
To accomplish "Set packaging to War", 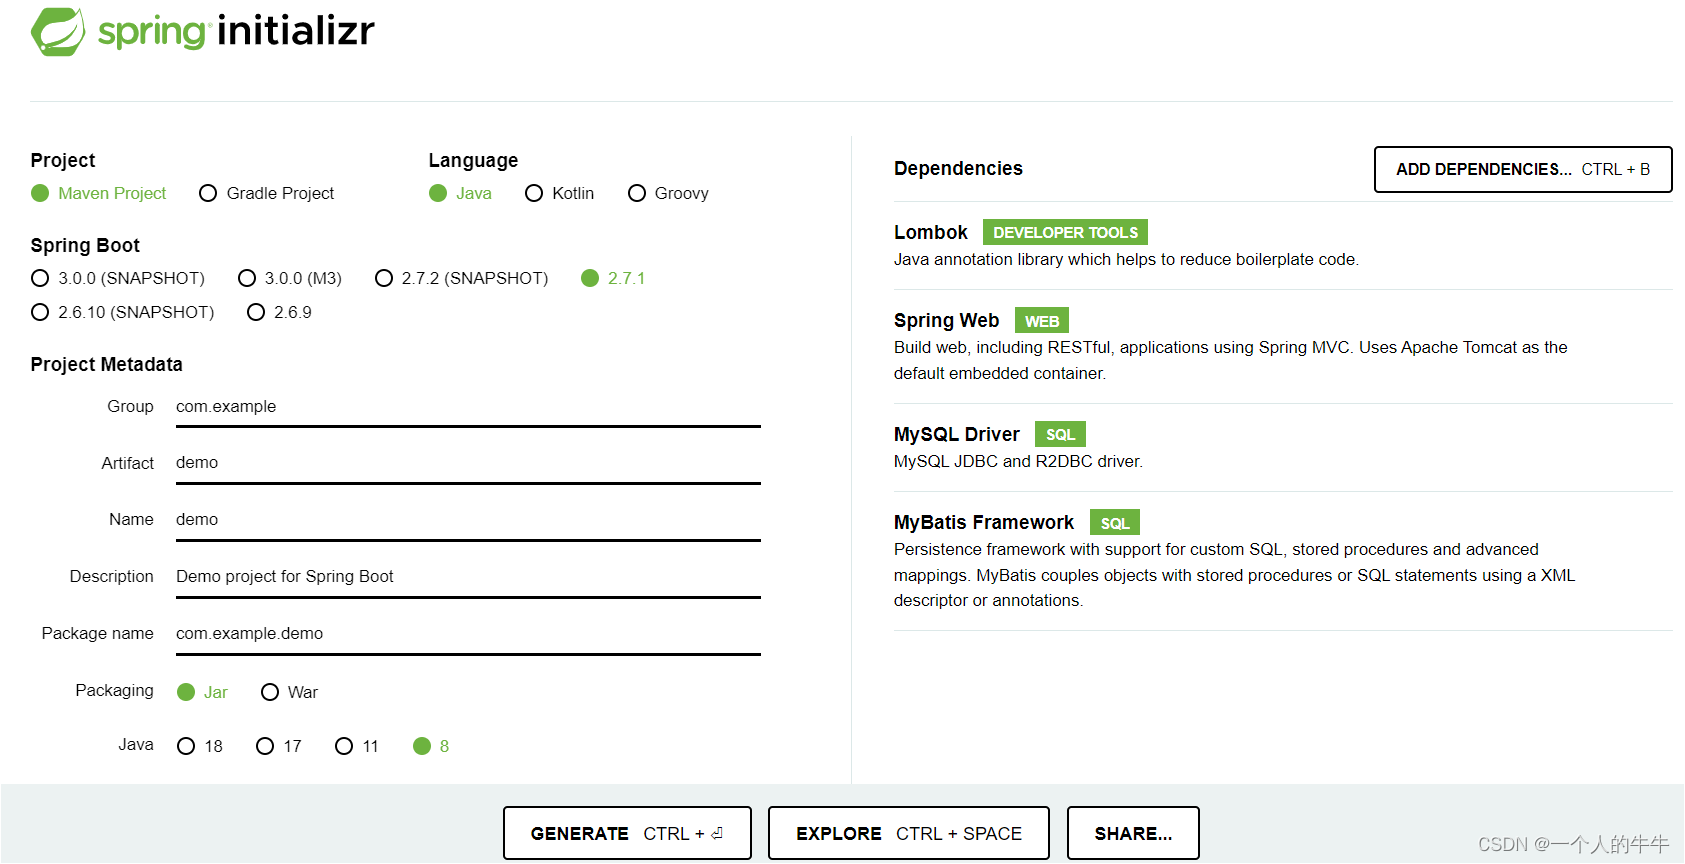I will tap(290, 692).
